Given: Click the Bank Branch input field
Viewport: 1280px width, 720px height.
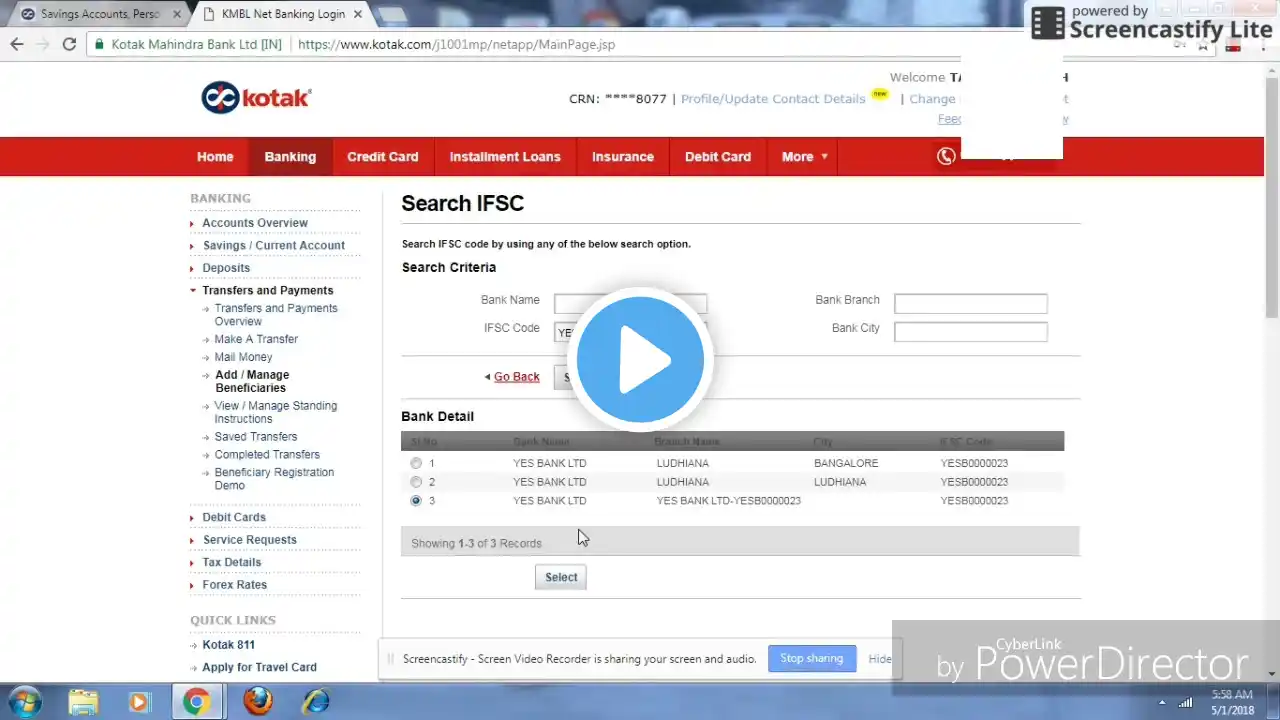Looking at the screenshot, I should coord(971,303).
